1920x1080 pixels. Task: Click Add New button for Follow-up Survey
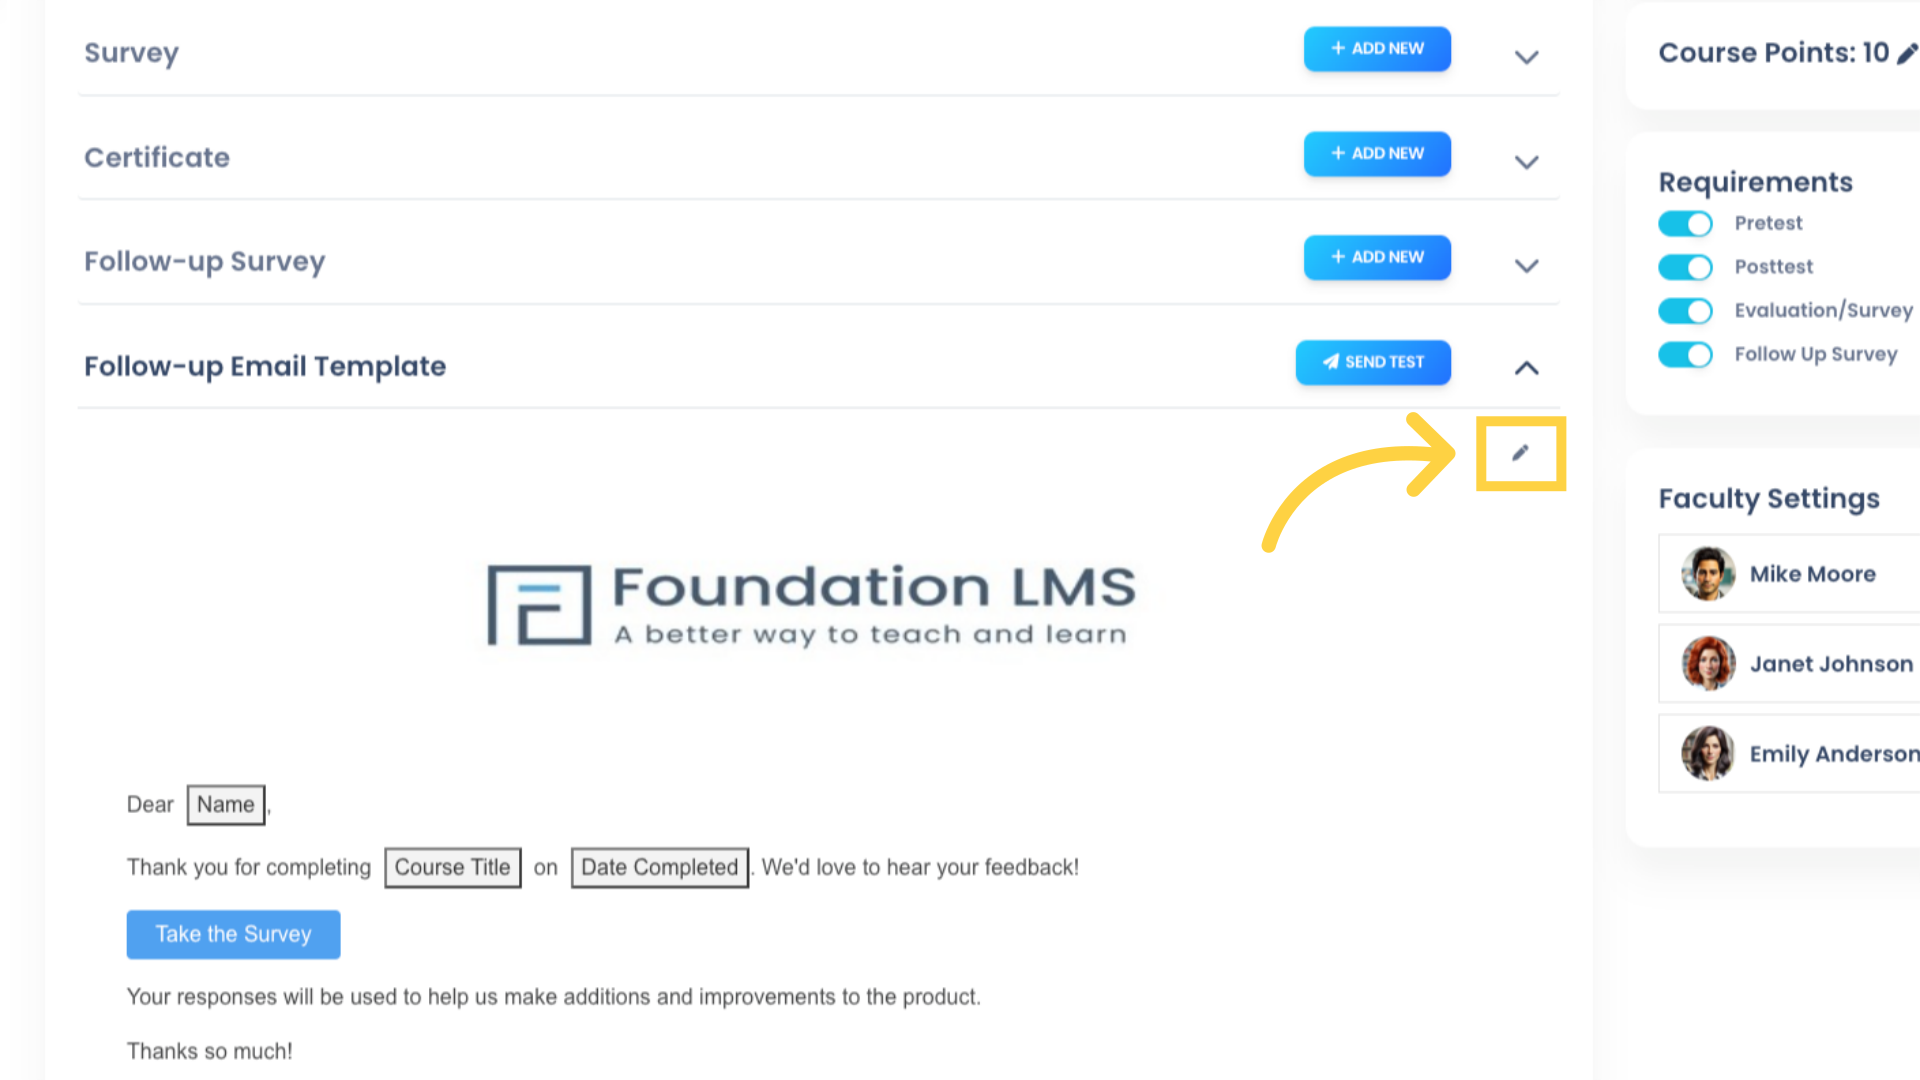coord(1377,257)
